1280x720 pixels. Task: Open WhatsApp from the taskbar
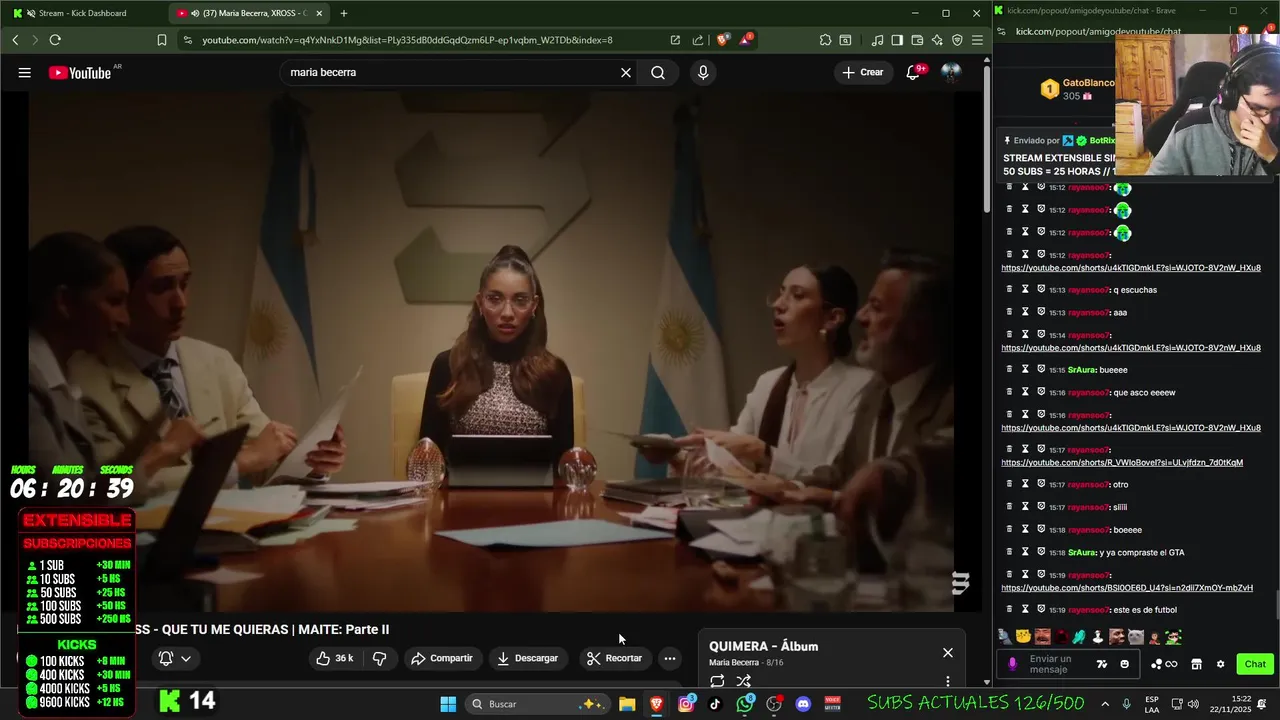[745, 704]
